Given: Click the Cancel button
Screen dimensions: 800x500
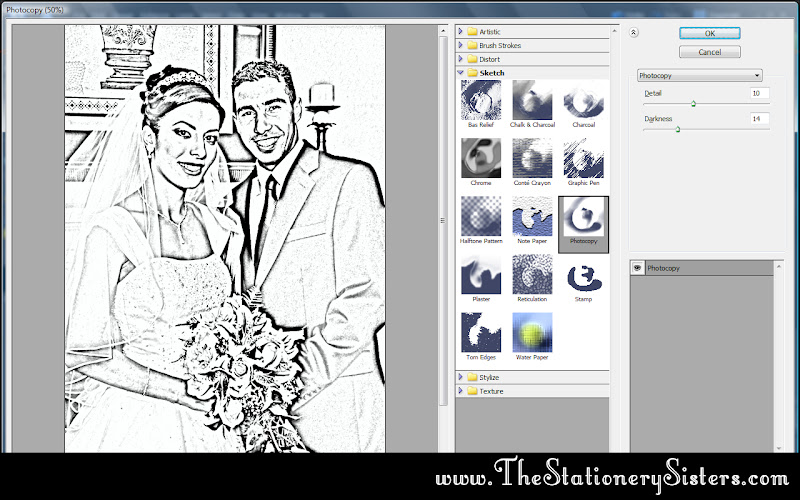Looking at the screenshot, I should click(710, 52).
